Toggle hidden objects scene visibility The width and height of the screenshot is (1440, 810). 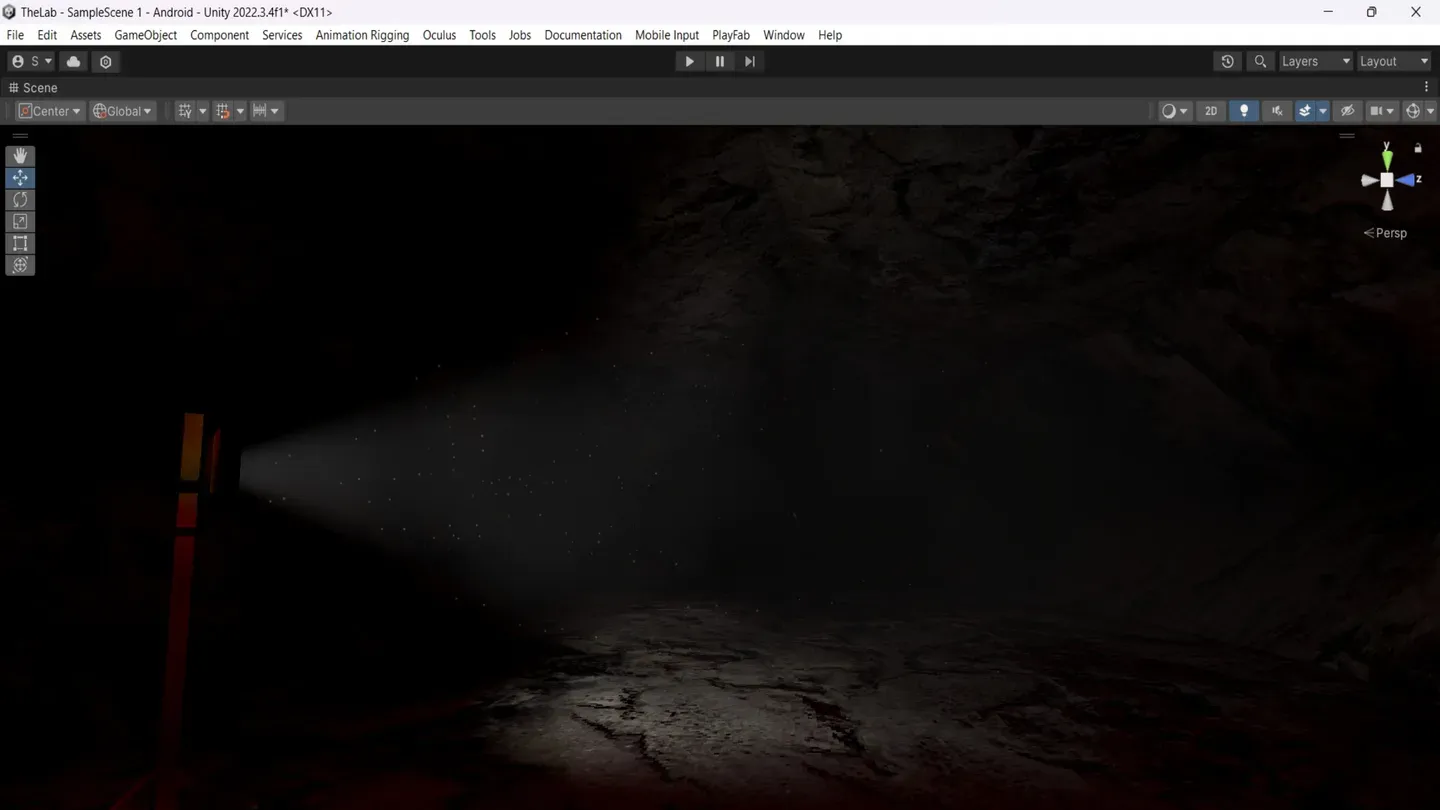point(1347,111)
